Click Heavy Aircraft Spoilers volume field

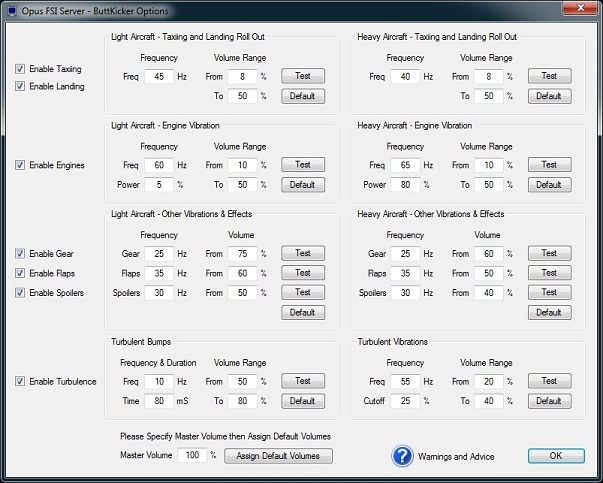489,293
